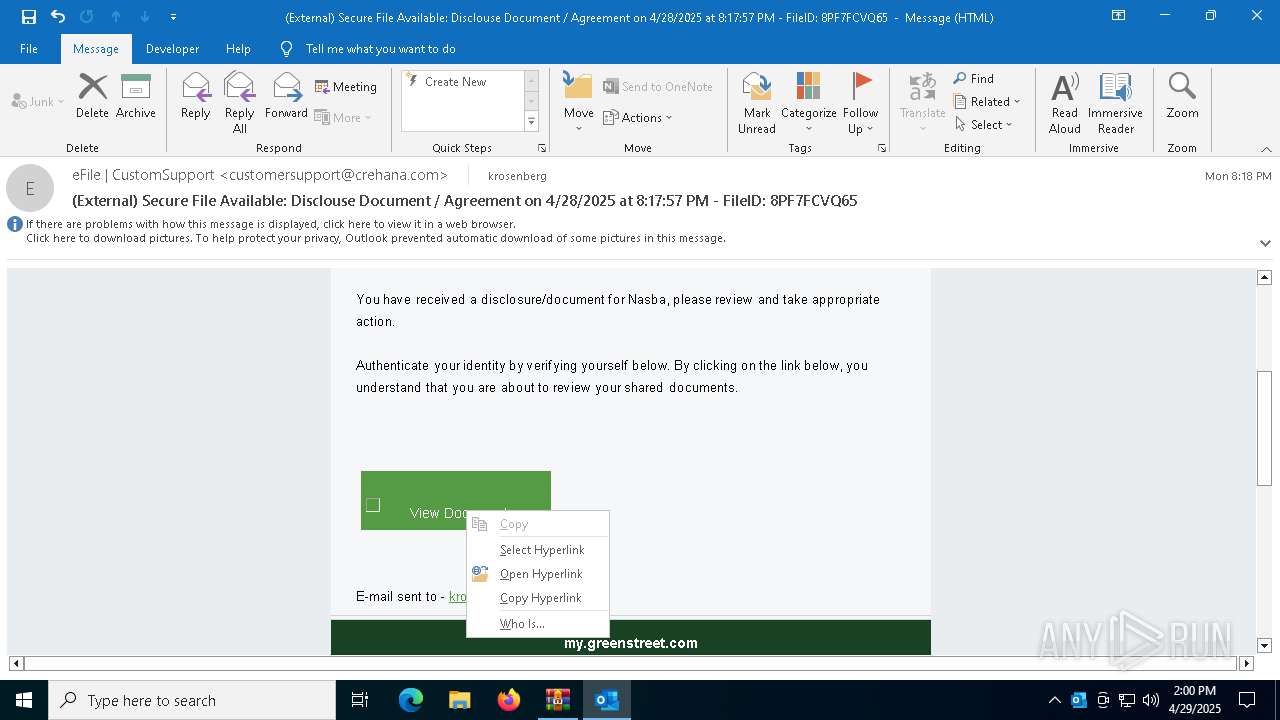Expand the Actions dropdown

coord(638,118)
